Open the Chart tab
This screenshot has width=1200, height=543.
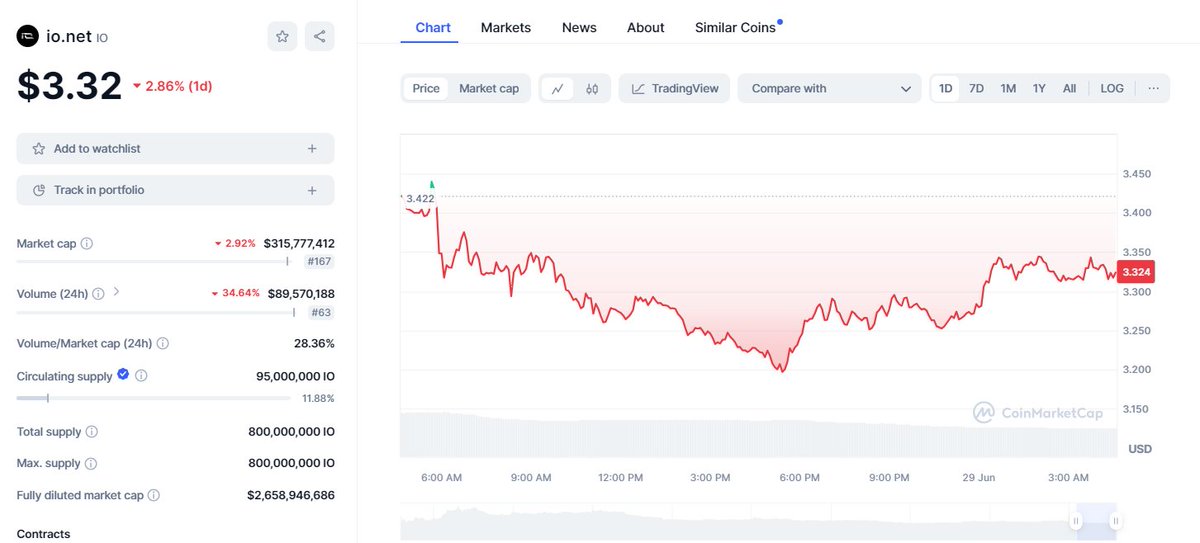point(433,27)
